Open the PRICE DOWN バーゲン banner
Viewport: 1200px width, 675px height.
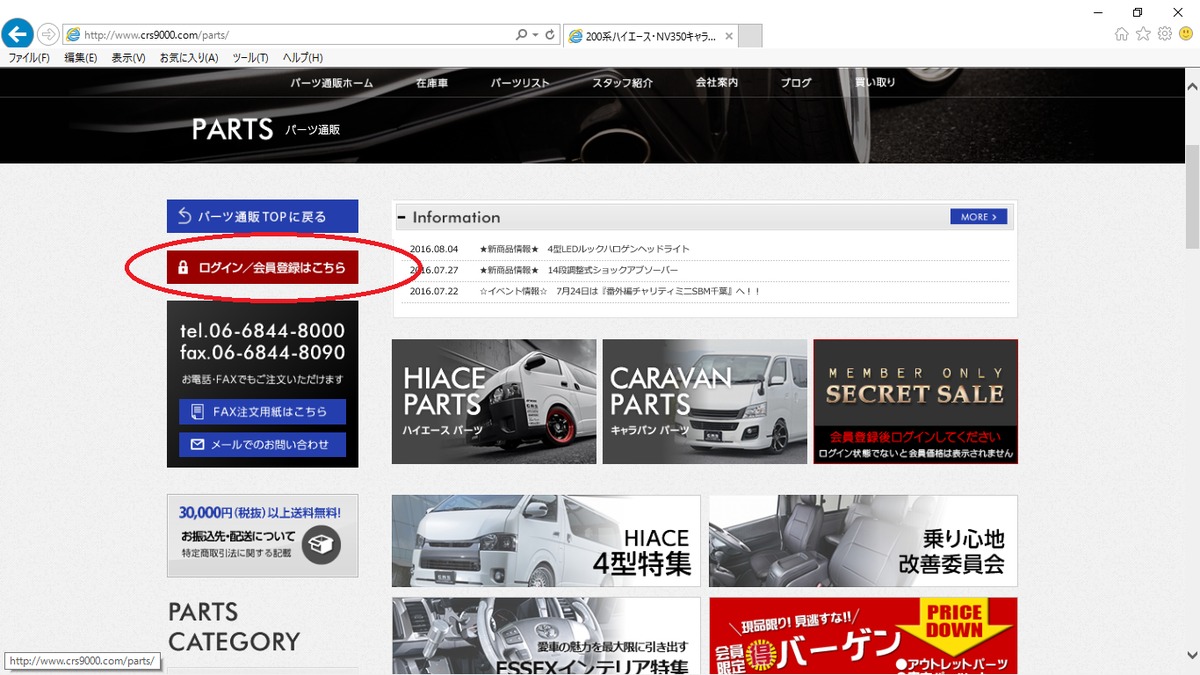coord(863,636)
